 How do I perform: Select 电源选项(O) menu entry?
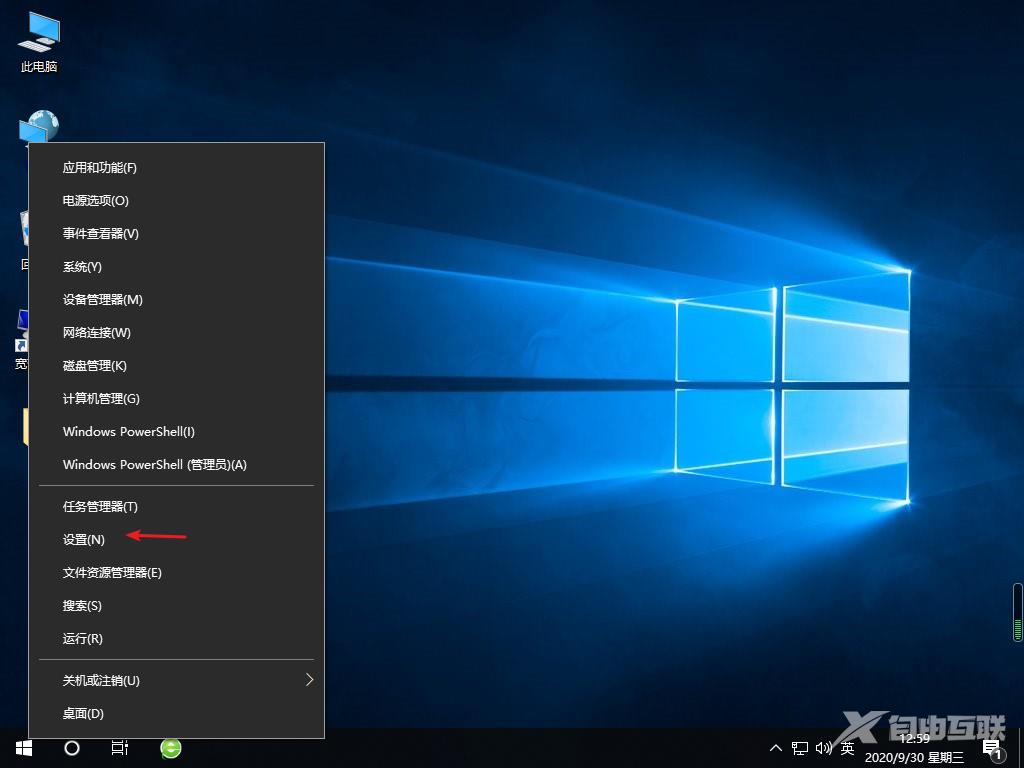tap(176, 200)
